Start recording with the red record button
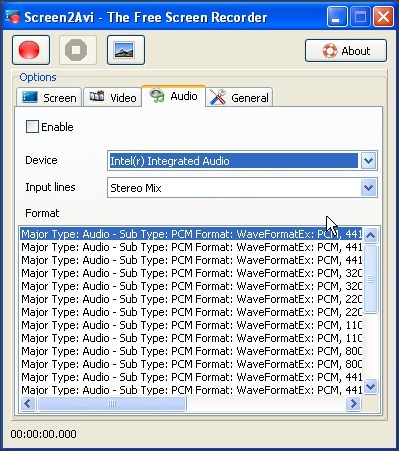The image size is (399, 451). point(31,50)
